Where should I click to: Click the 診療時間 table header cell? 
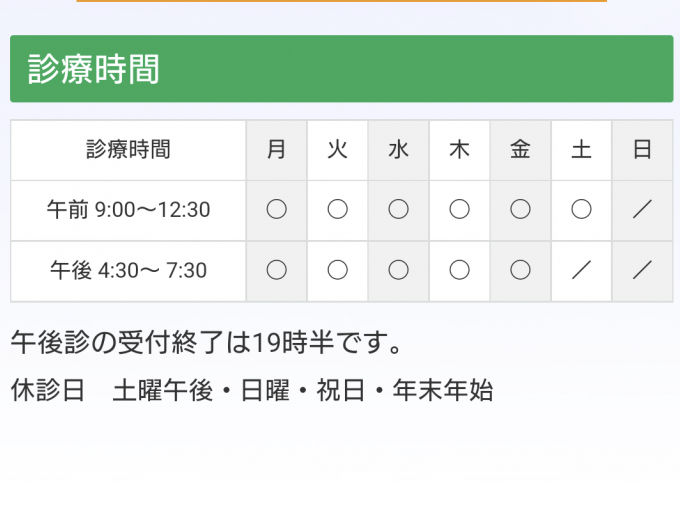(128, 150)
